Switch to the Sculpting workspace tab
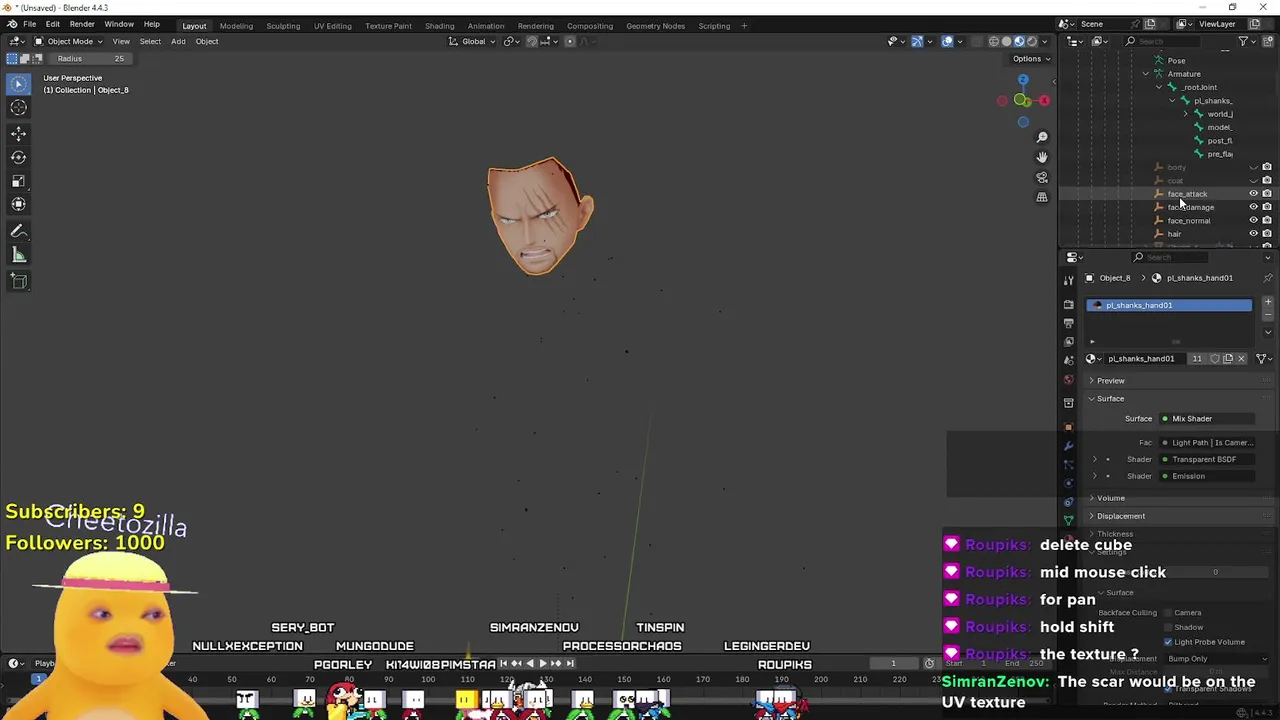Viewport: 1280px width, 720px height. click(x=283, y=26)
